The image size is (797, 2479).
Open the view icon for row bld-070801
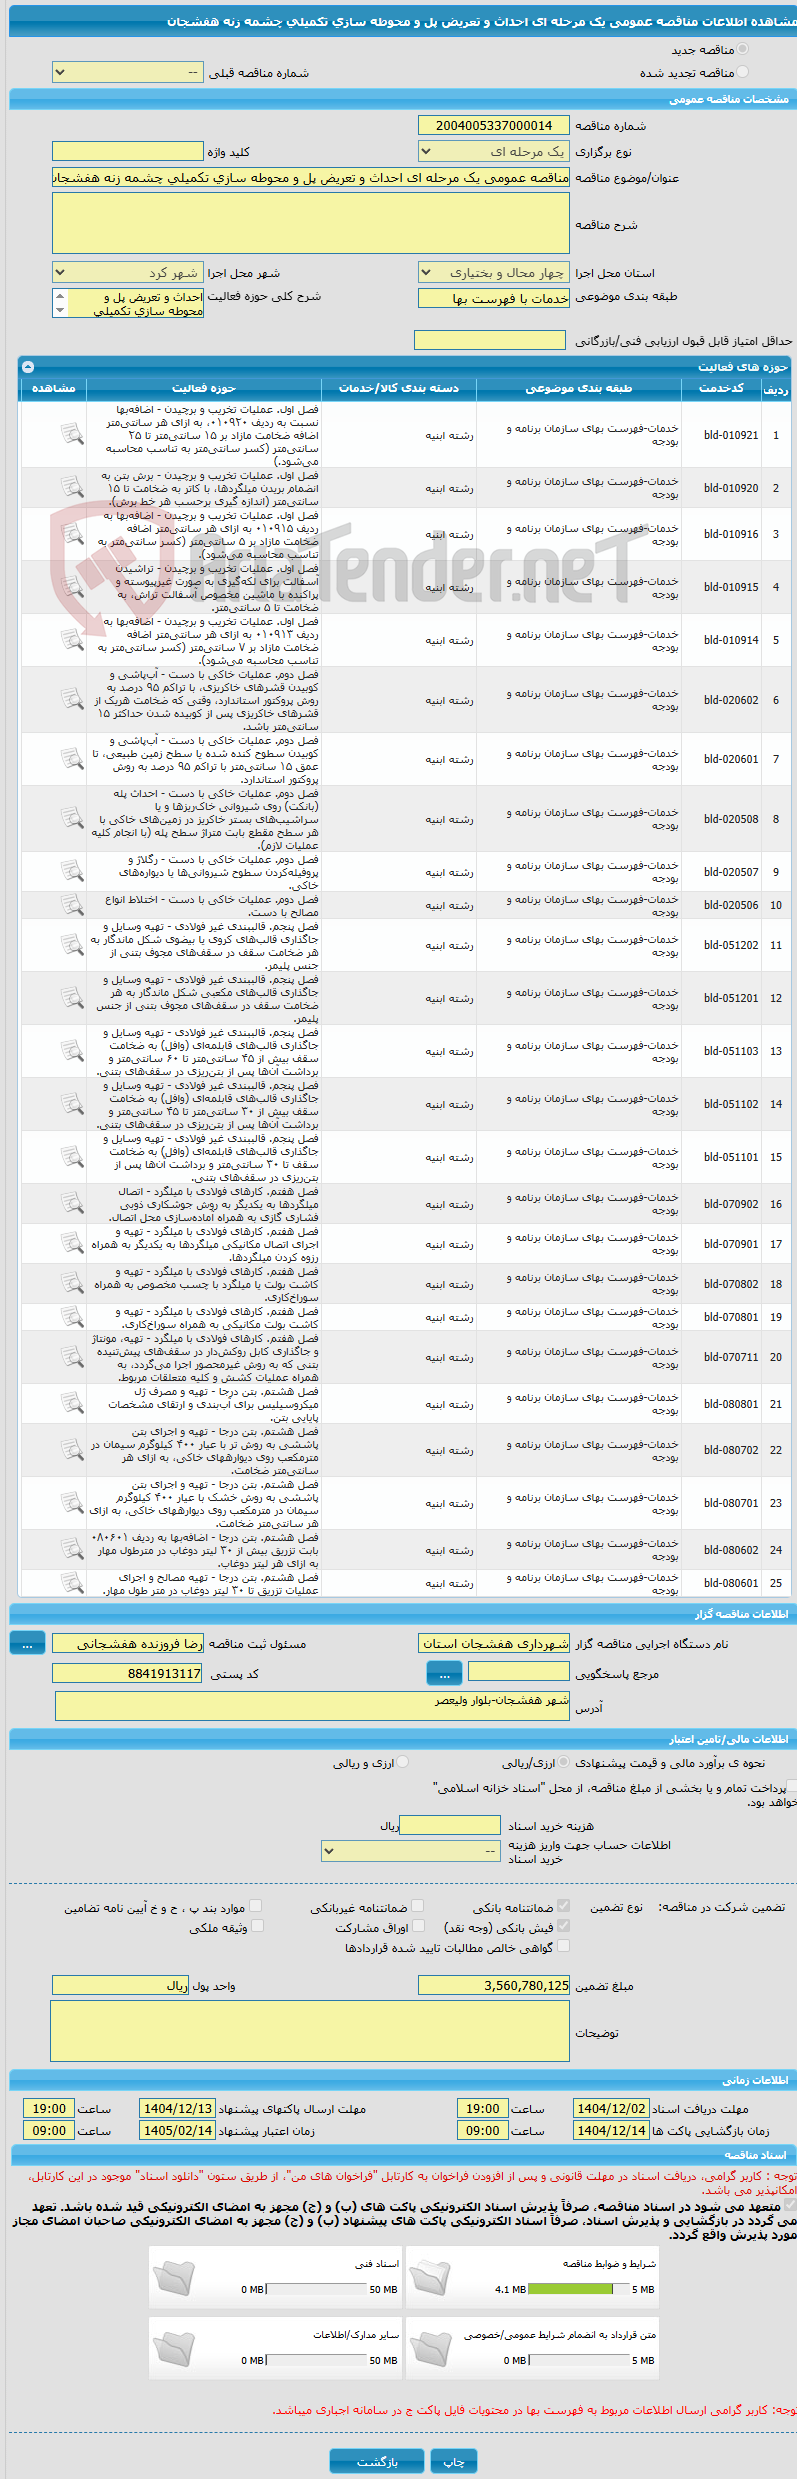(x=72, y=1317)
